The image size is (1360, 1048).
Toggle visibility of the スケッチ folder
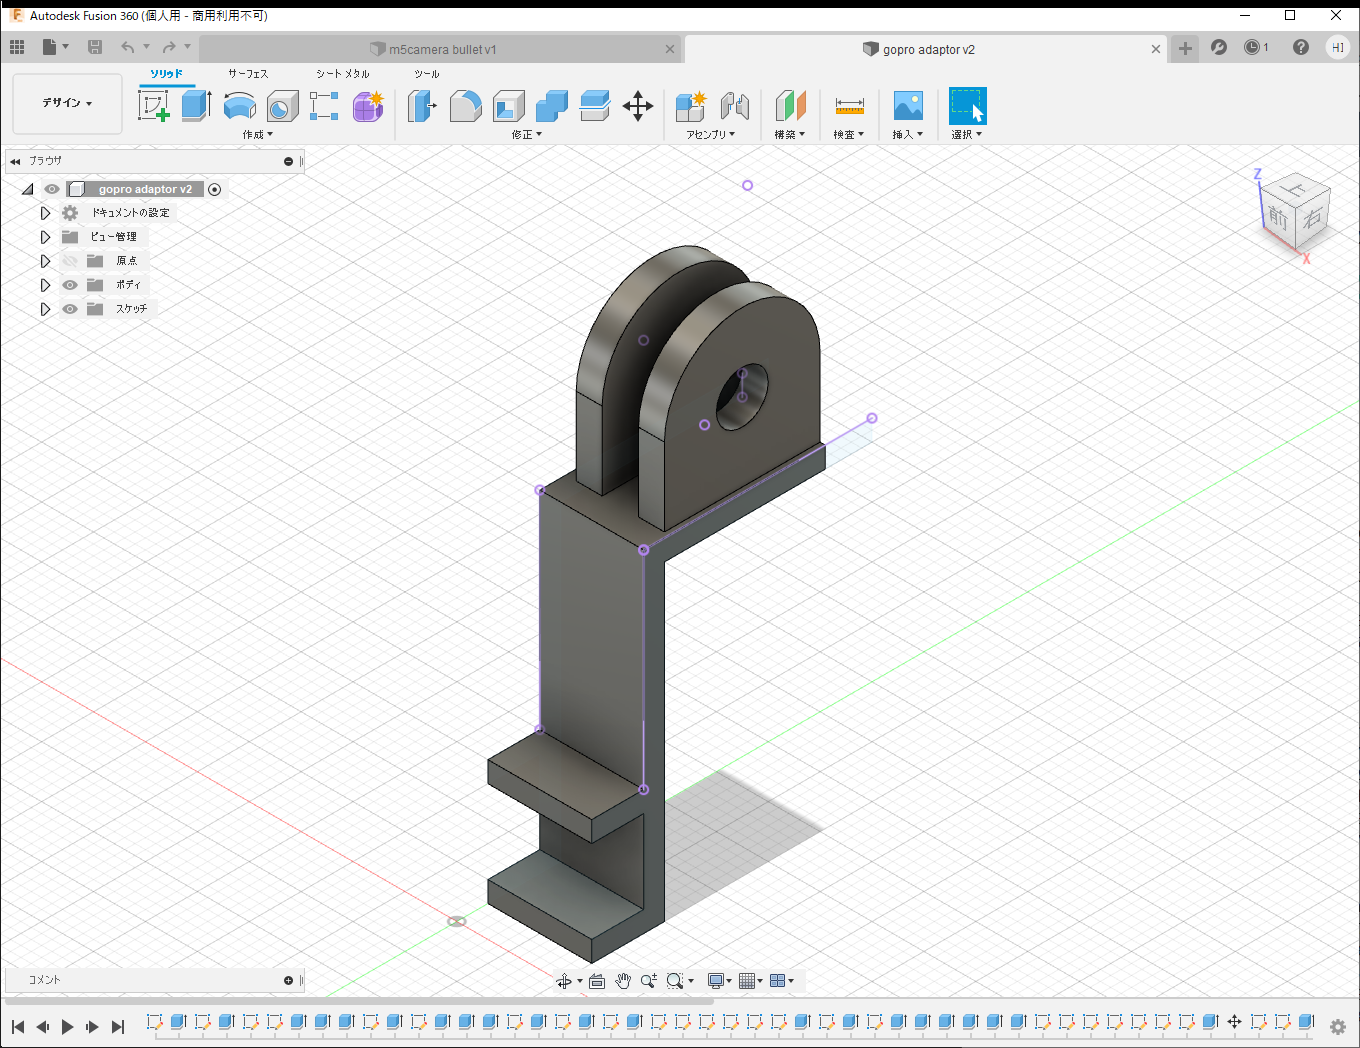pos(70,309)
